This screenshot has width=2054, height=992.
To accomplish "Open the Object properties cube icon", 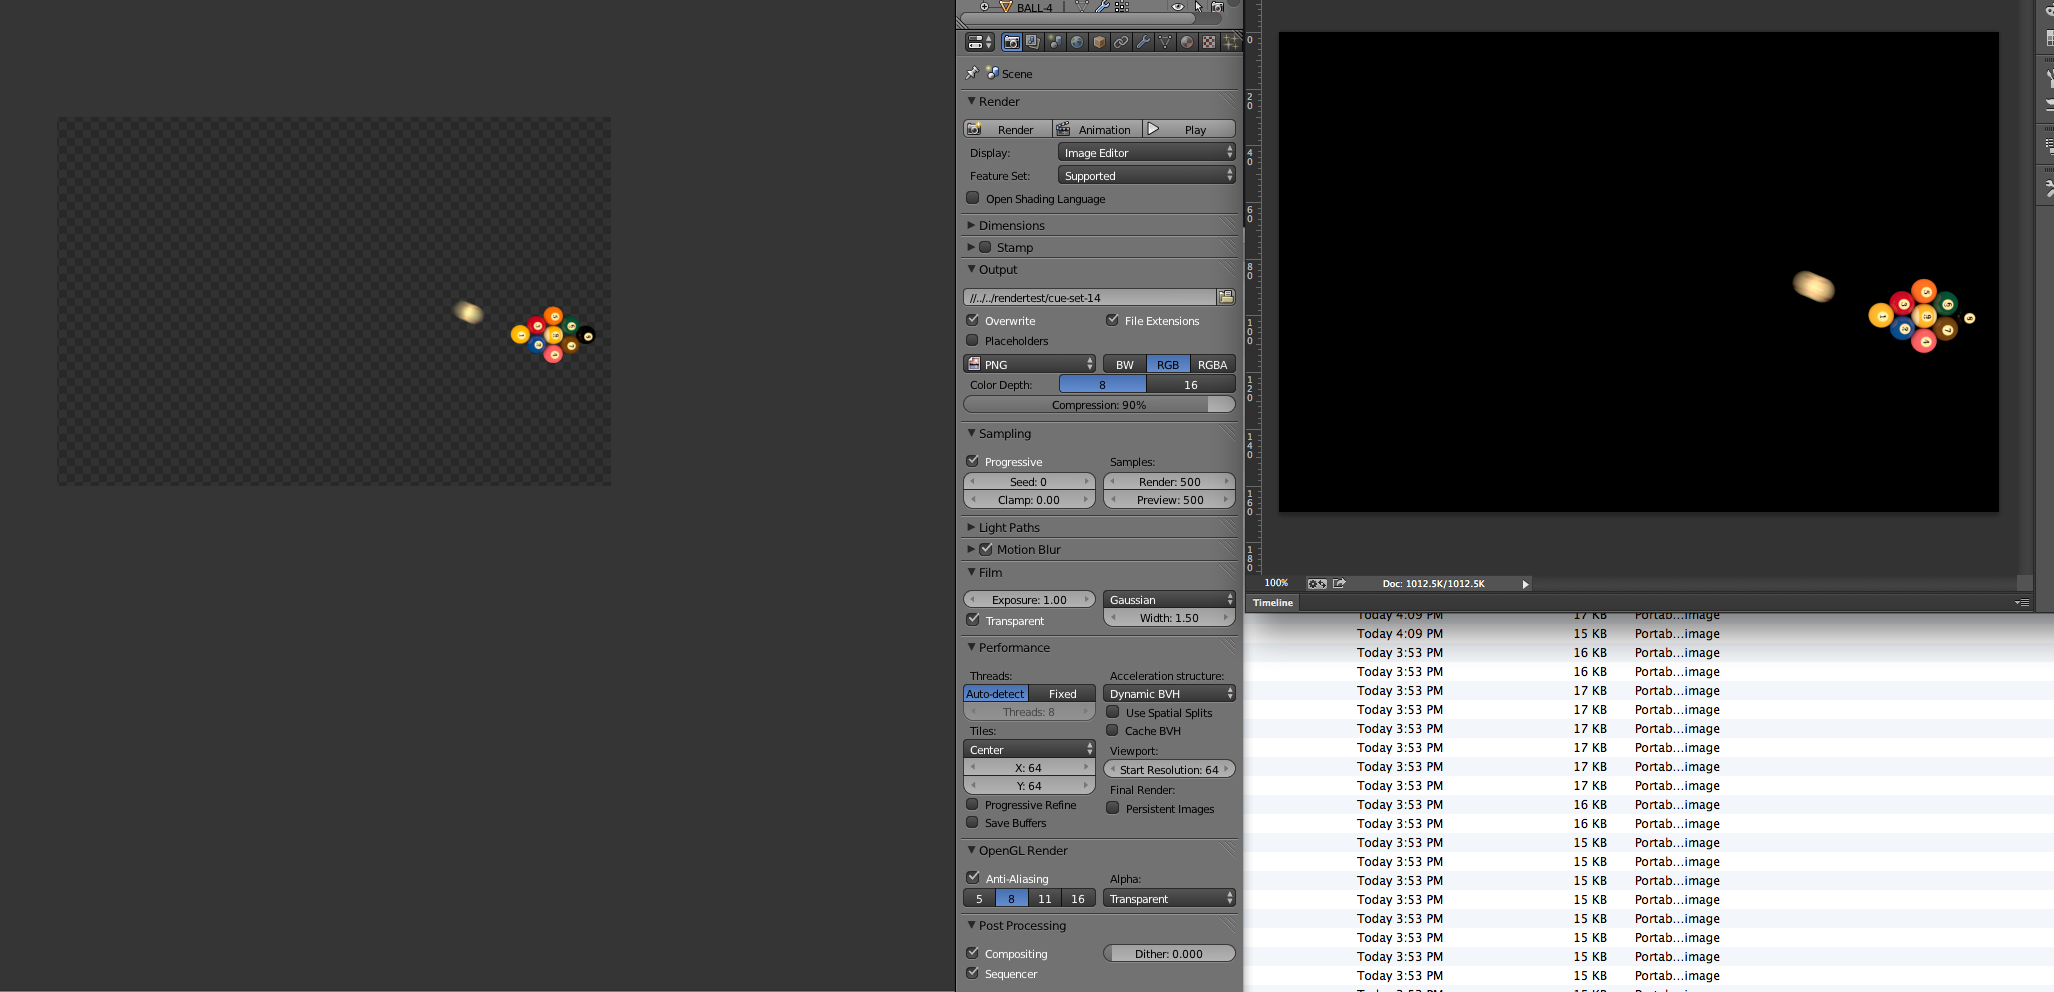I will pos(1099,42).
